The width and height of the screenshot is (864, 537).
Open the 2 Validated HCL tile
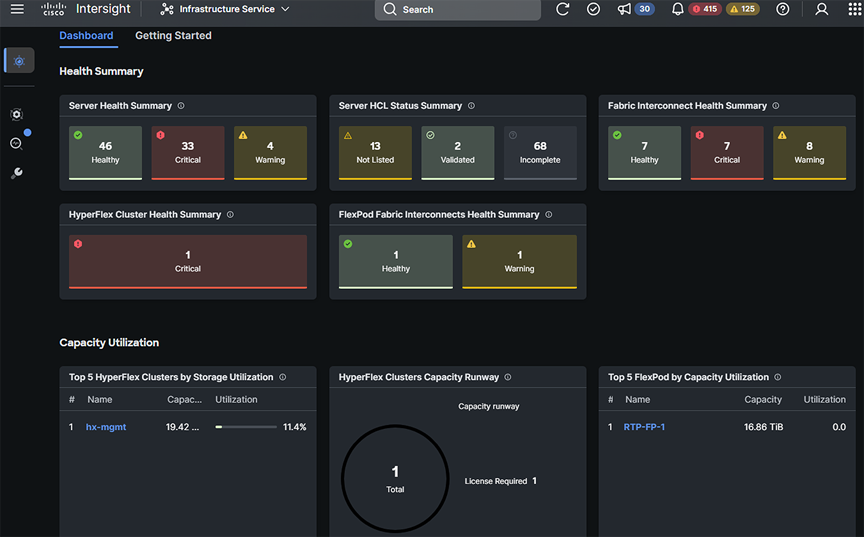coord(457,153)
